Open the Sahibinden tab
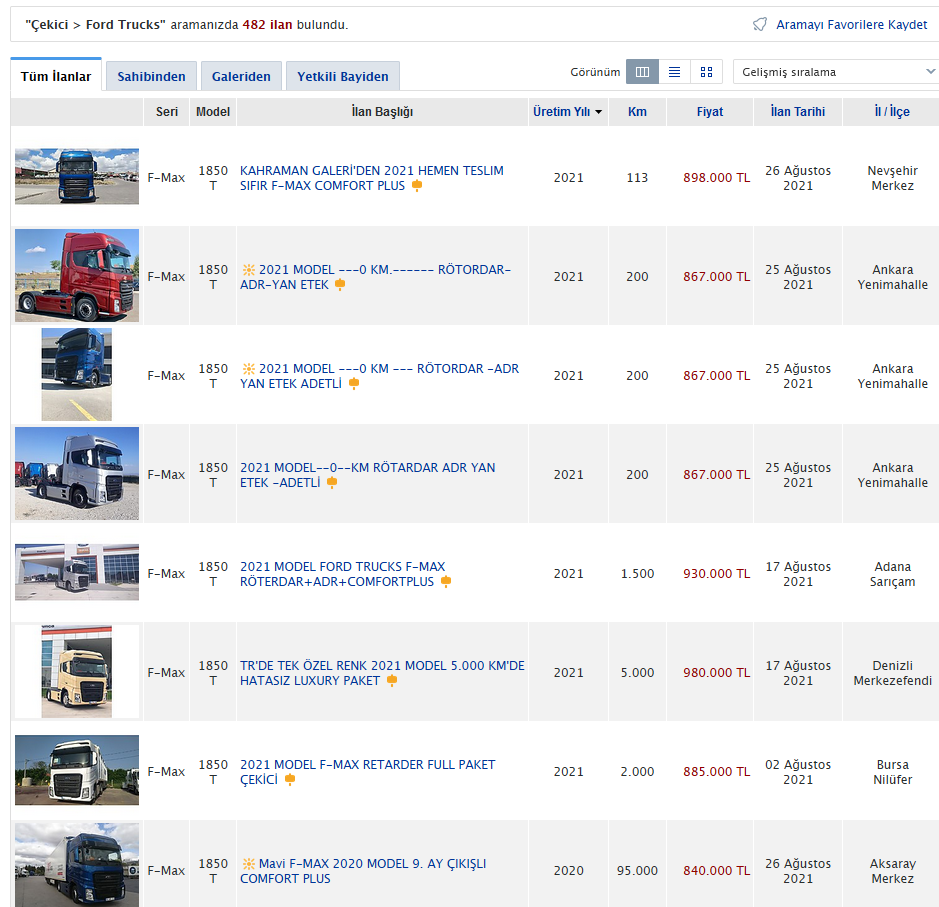Screen dimensions: 939x907 click(x=151, y=77)
